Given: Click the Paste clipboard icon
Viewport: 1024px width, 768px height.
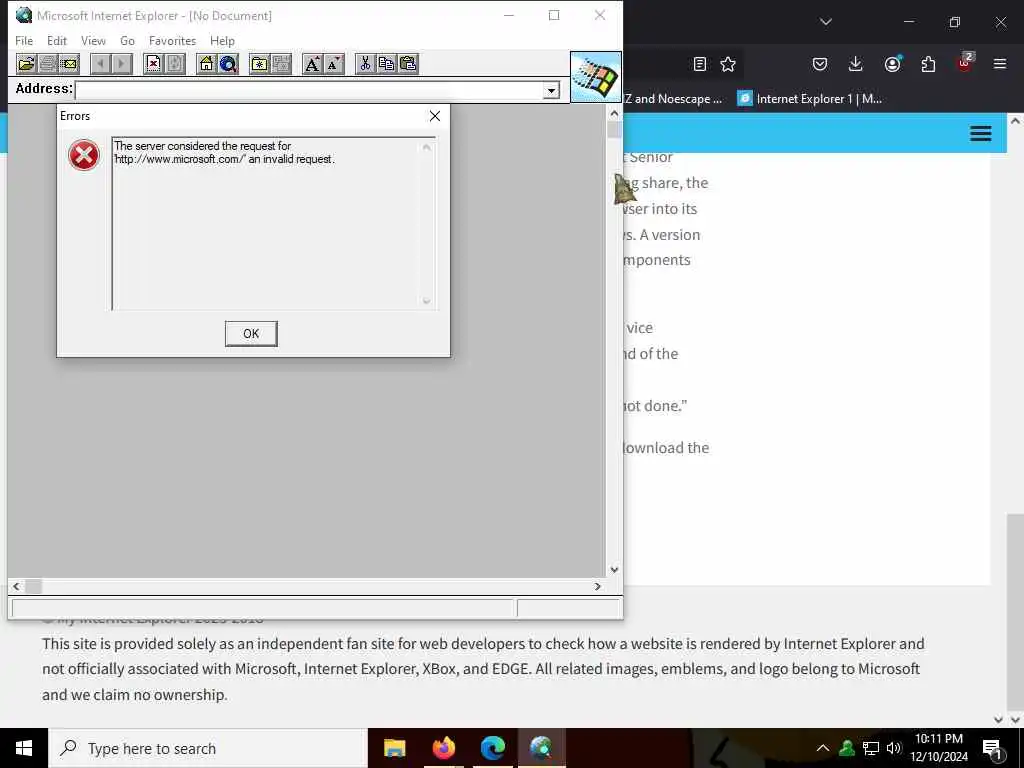Looking at the screenshot, I should click(x=408, y=64).
